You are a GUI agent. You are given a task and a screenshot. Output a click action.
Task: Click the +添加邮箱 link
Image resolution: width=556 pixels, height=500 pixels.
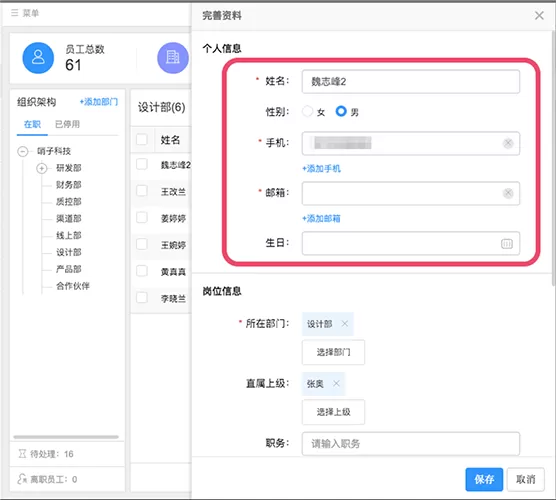(x=321, y=218)
